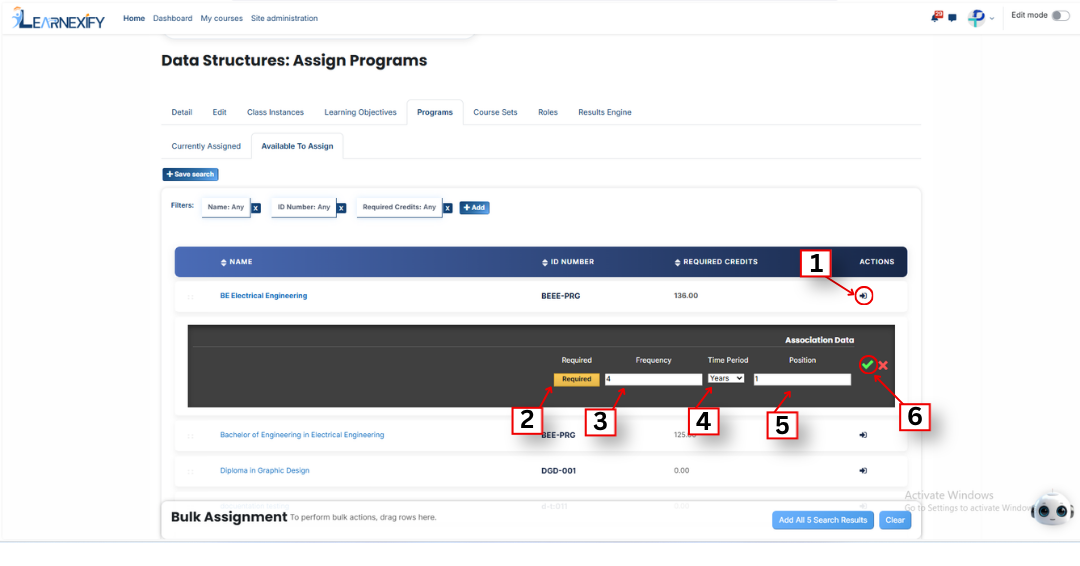
Task: Click drag handle of BE Electrical Engineering row
Action: (x=190, y=297)
